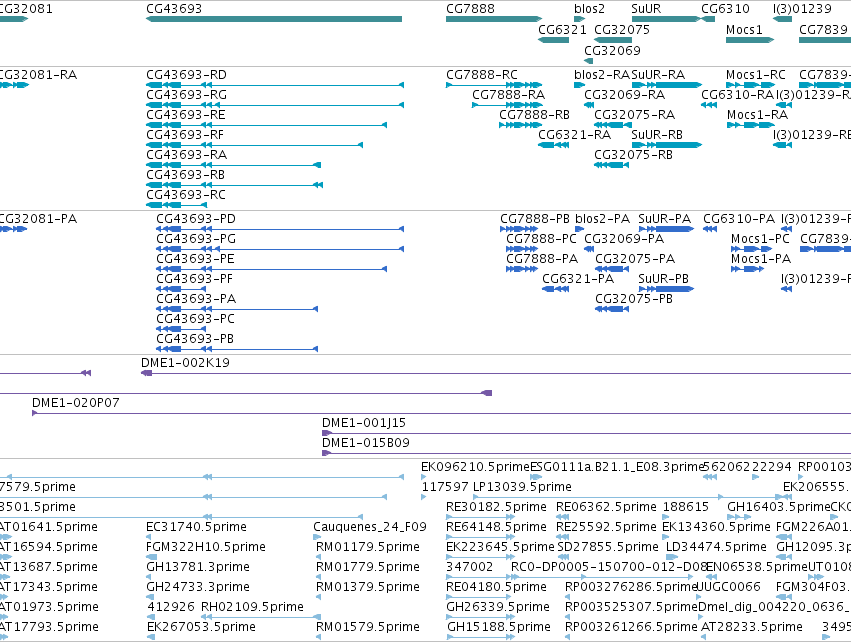Click EST RE30182.5prime
The height and width of the screenshot is (642, 851).
(496, 507)
